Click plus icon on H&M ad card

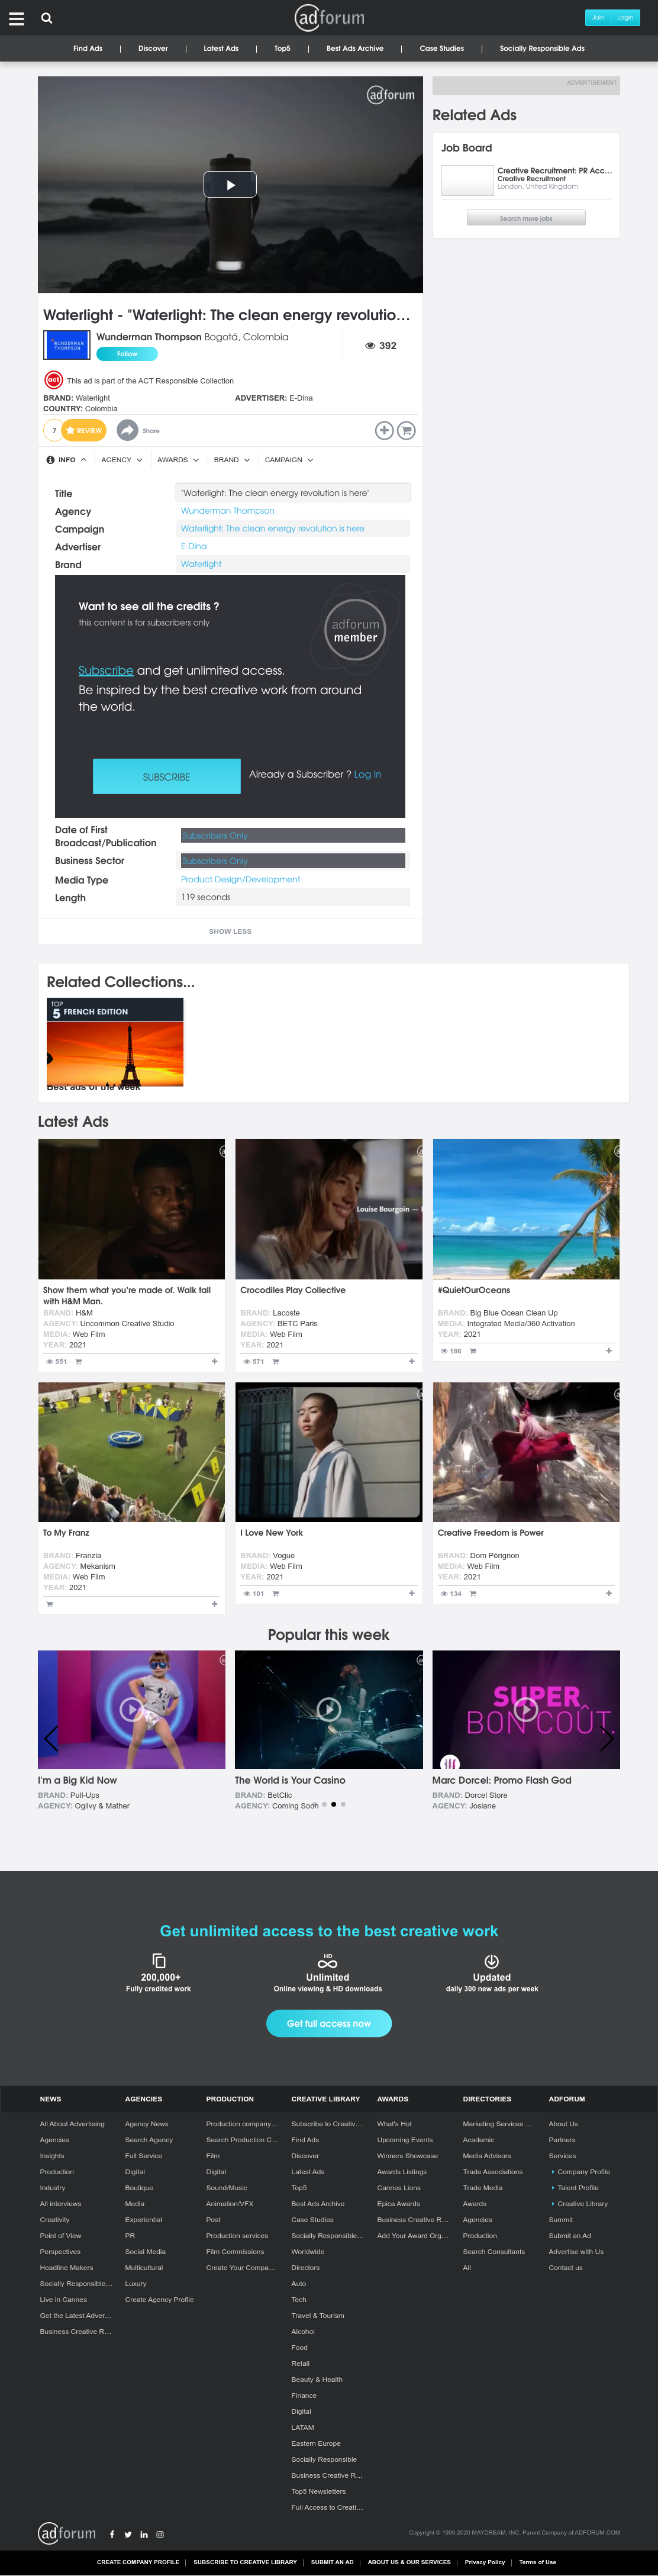click(214, 1361)
